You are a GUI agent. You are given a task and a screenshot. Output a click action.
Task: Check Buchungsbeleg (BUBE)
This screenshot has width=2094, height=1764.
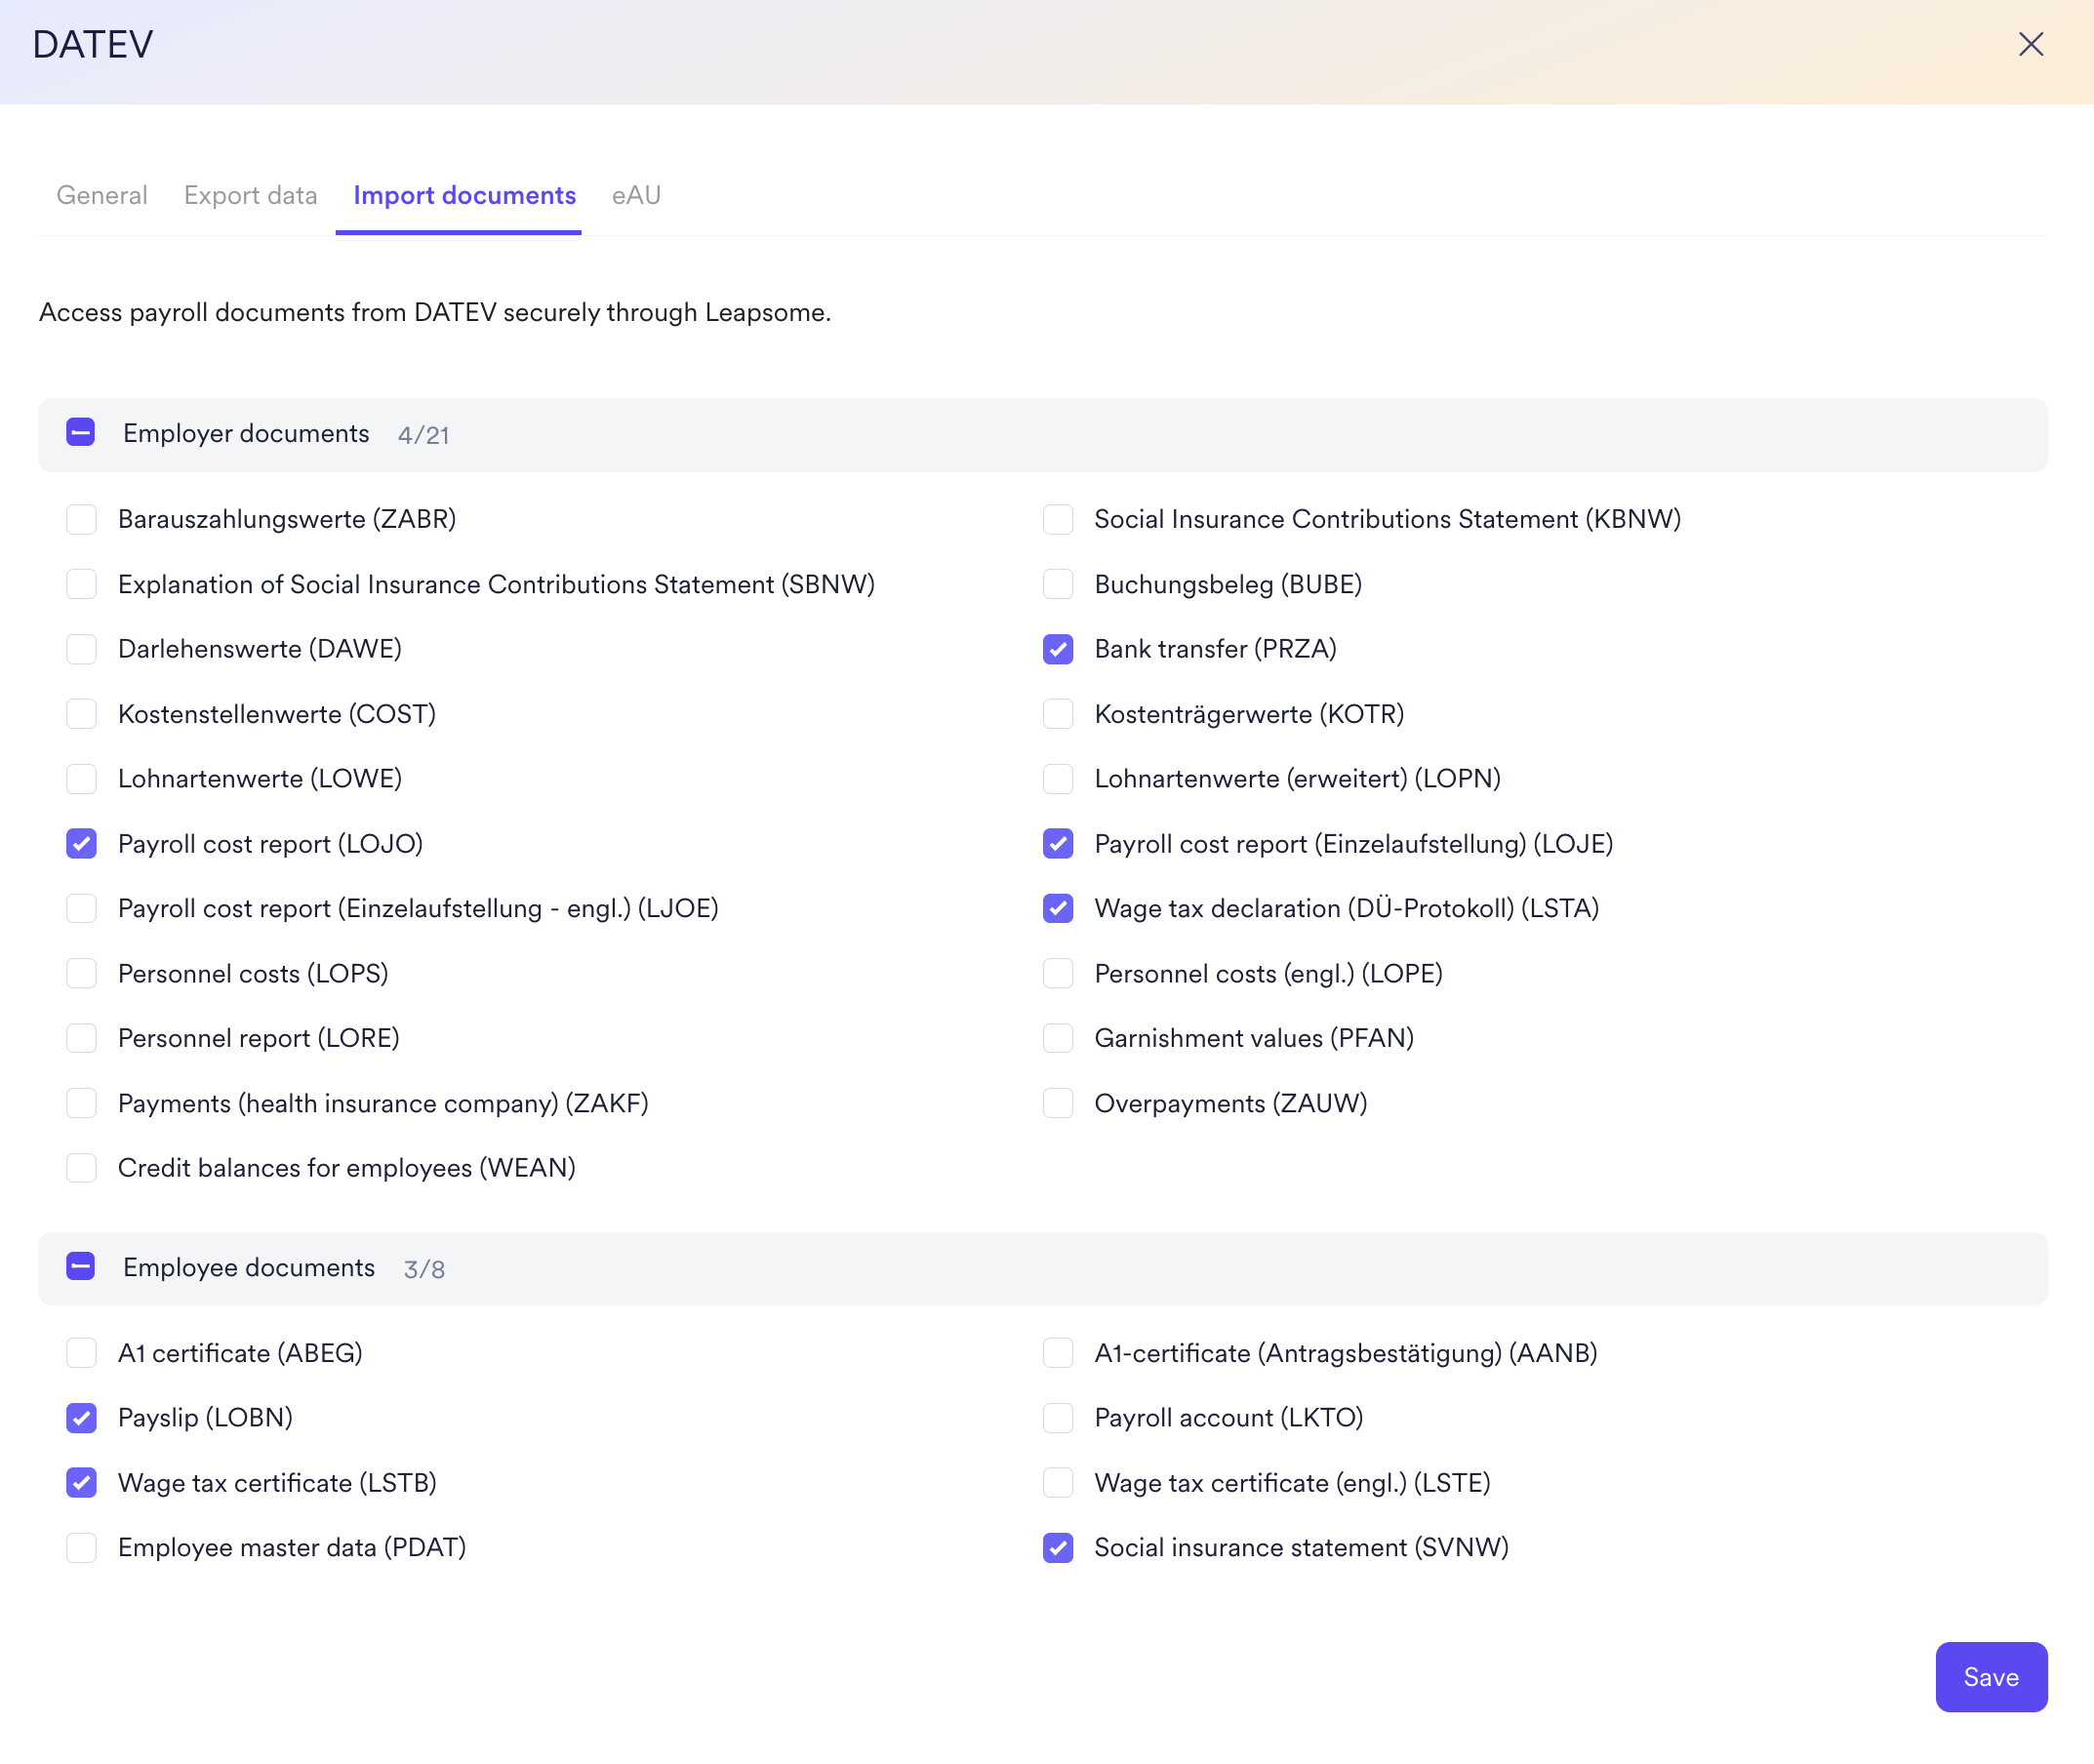[1058, 584]
